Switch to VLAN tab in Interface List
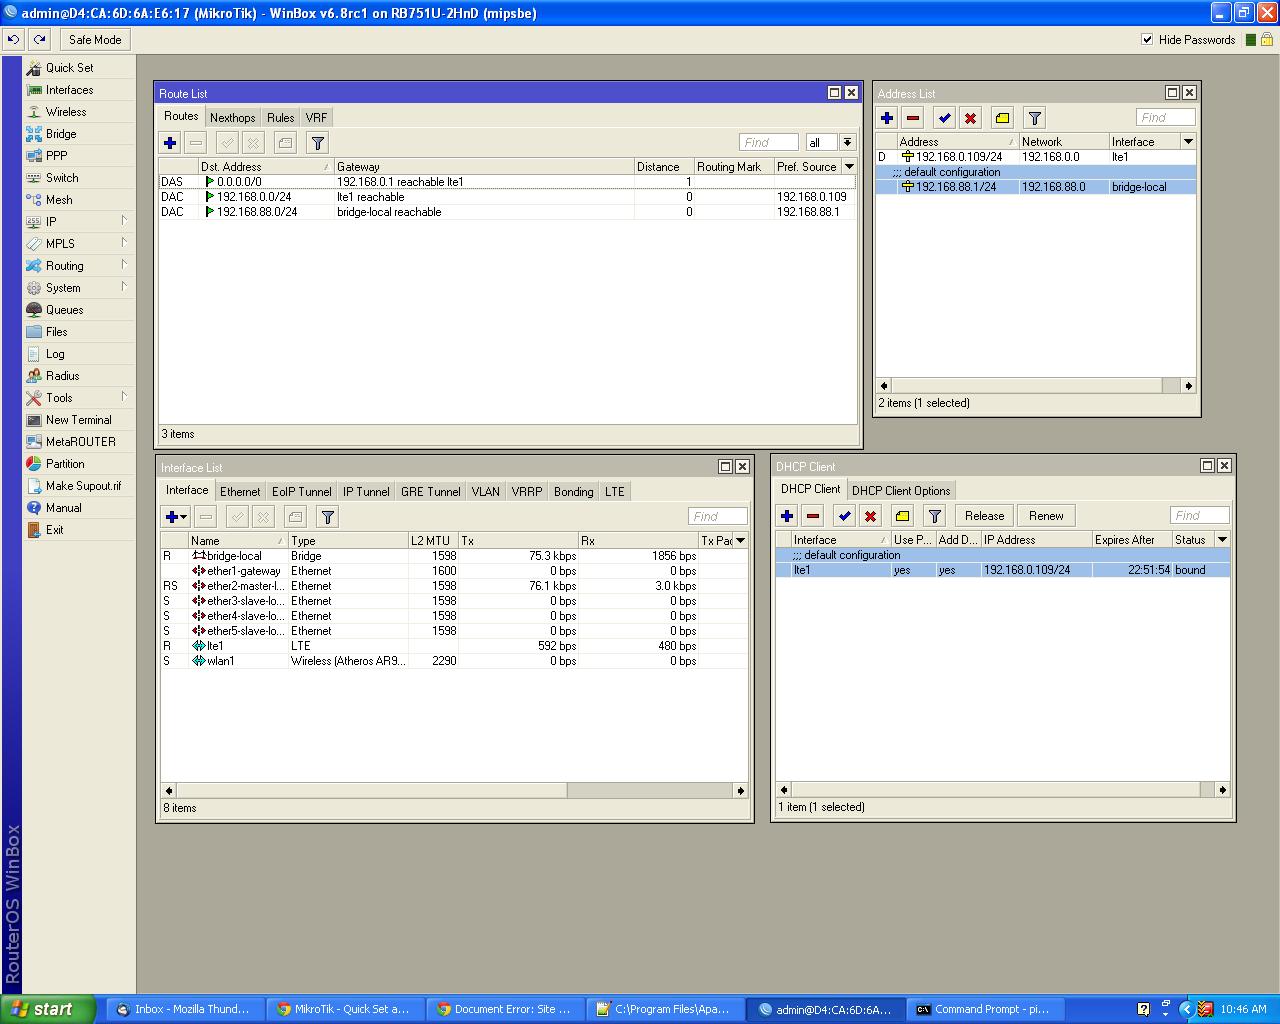Screen dimensions: 1280x1024 click(486, 491)
